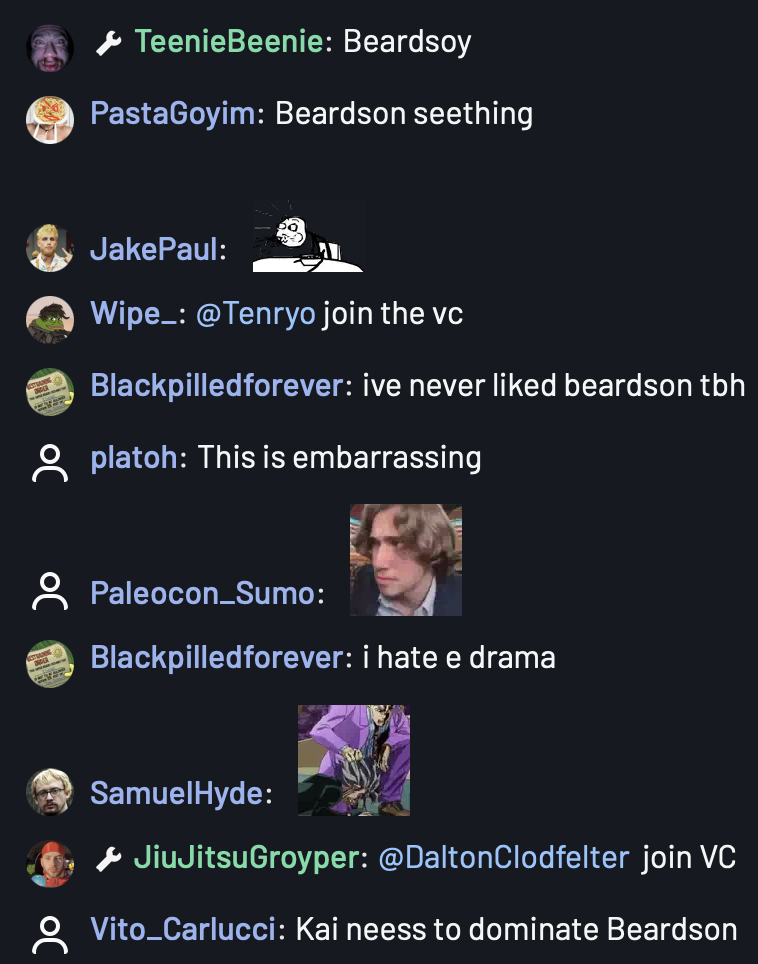View the purple suit anime emote
Image resolution: width=758 pixels, height=964 pixels.
354,761
